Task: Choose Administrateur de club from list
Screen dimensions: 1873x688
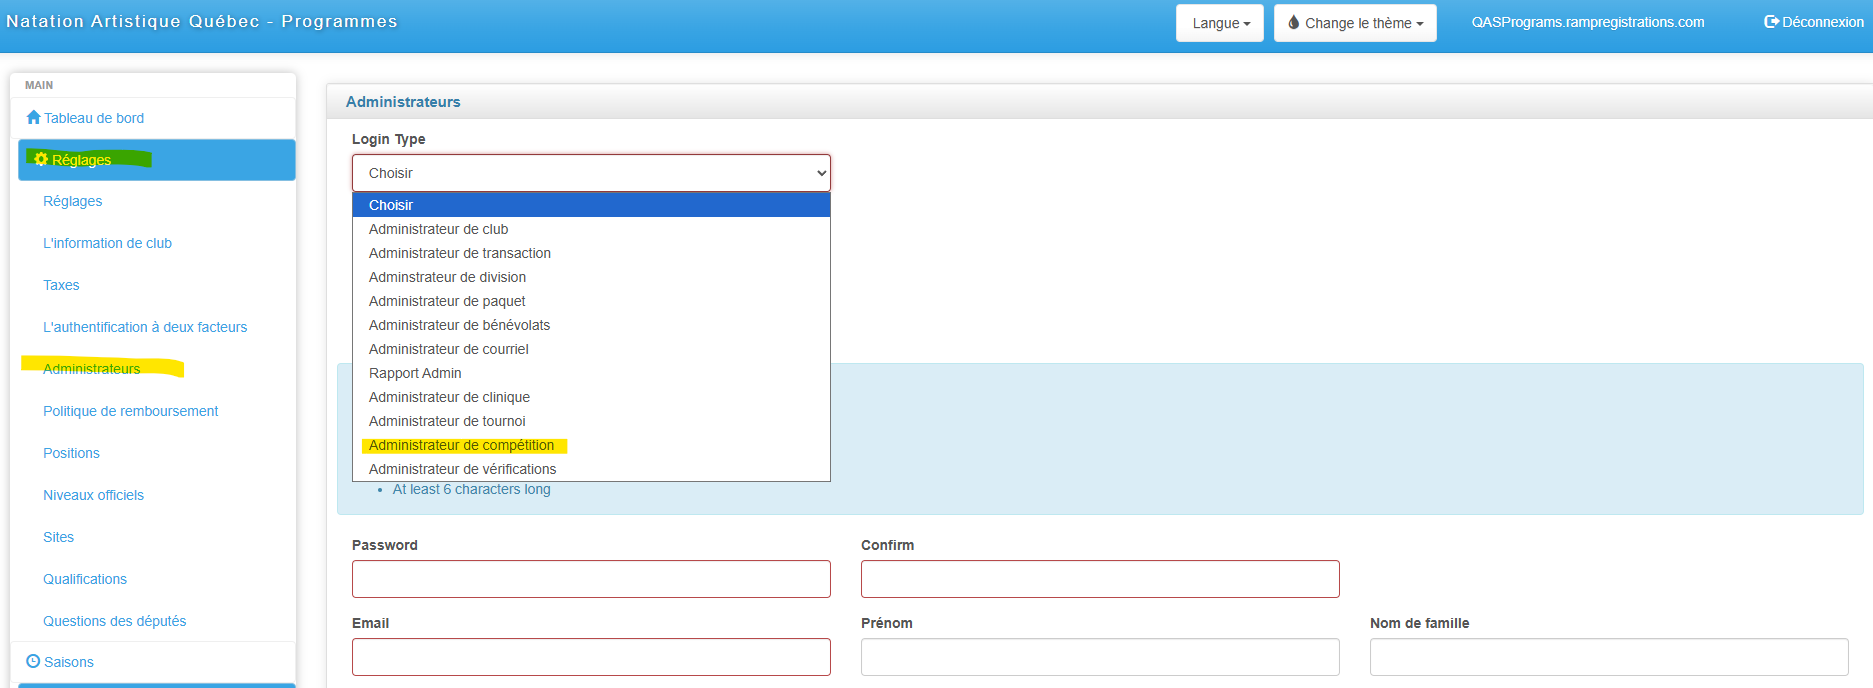Action: tap(438, 229)
